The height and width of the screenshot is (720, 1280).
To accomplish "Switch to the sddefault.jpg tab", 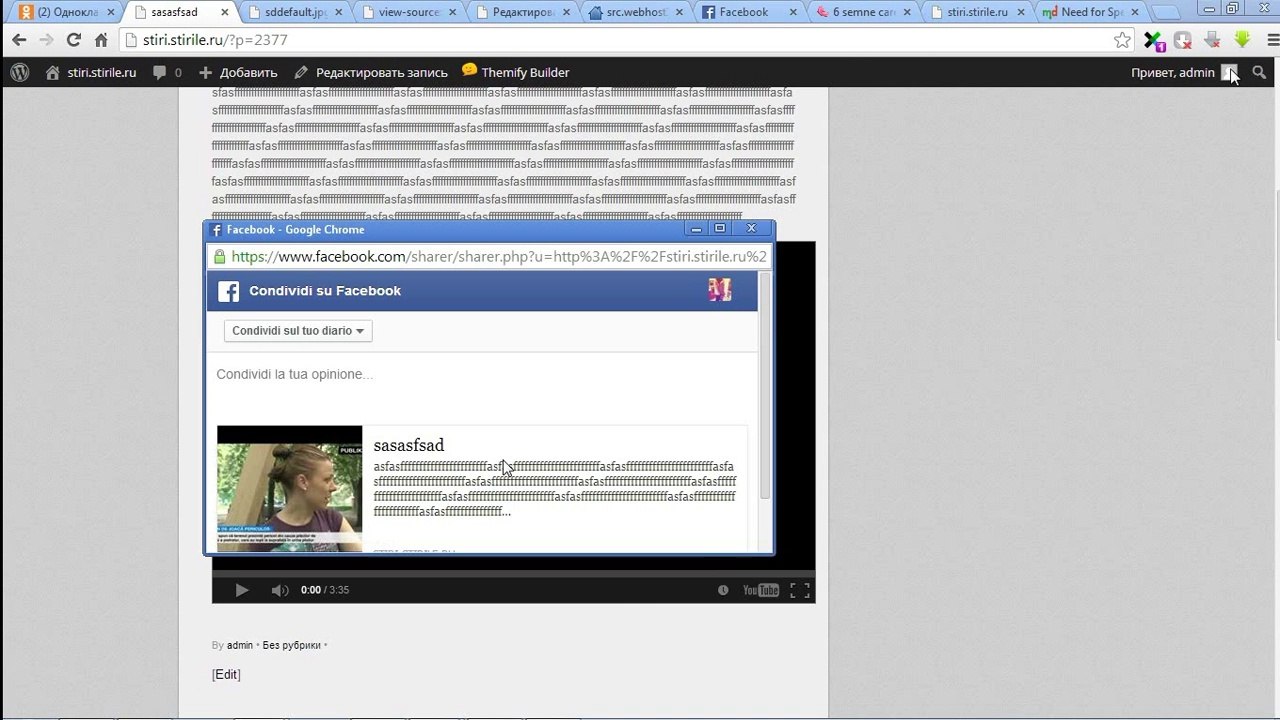I will point(296,12).
